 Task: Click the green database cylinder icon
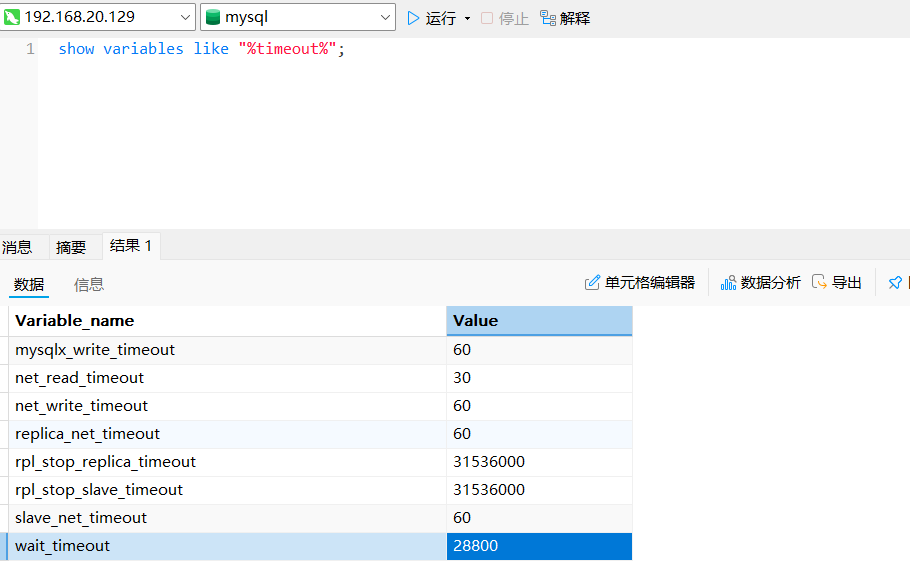click(x=213, y=17)
